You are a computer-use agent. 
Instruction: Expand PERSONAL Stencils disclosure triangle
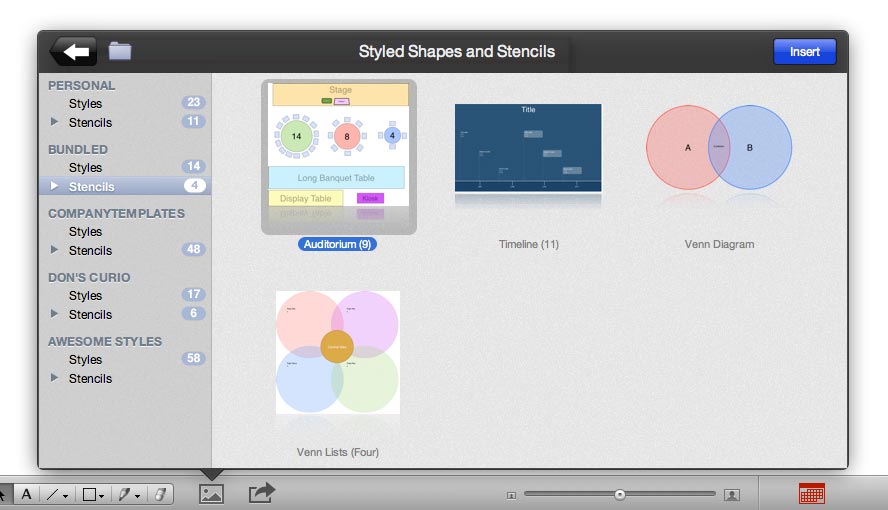point(54,122)
